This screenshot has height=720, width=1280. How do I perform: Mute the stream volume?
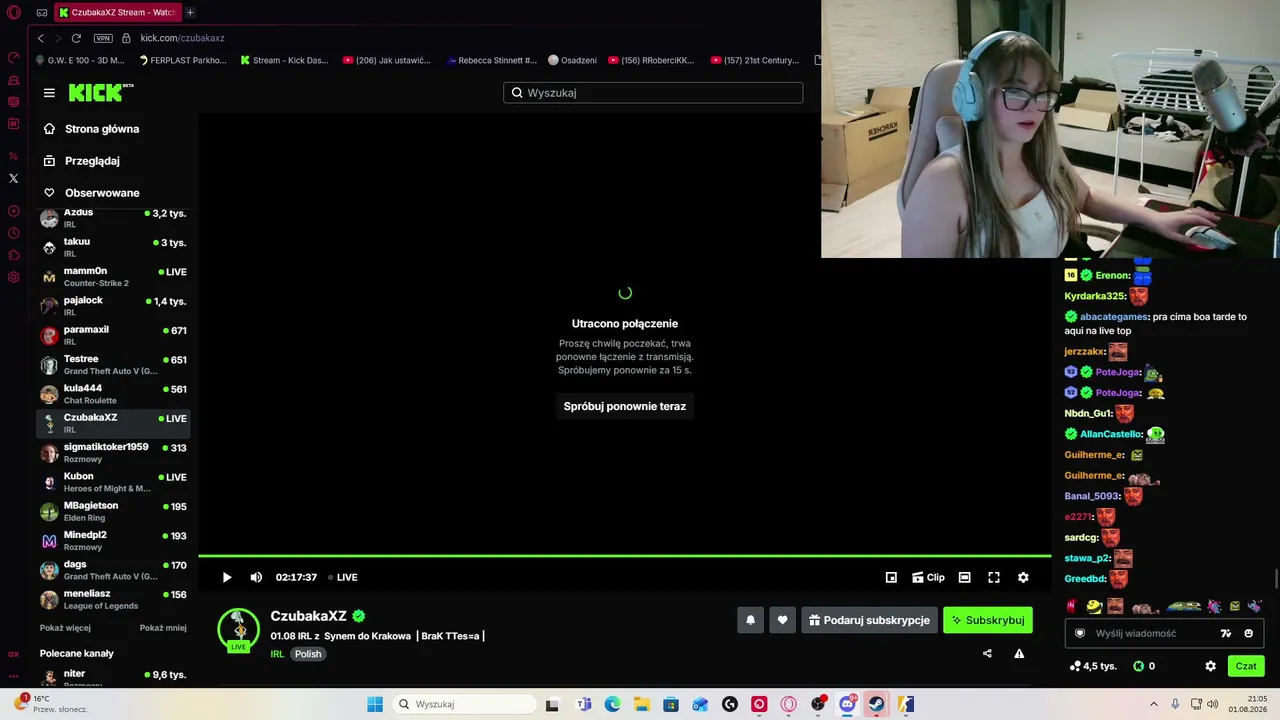pos(256,577)
